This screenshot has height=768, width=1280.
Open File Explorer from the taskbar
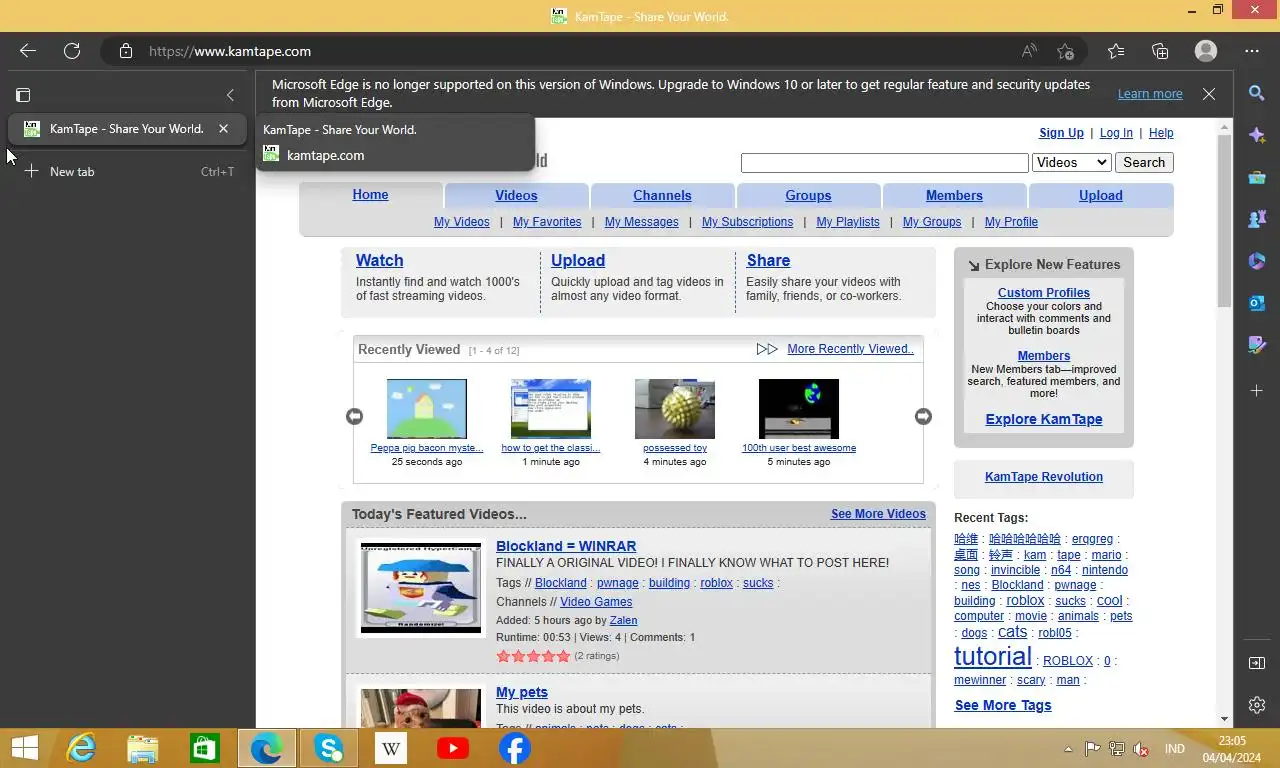click(143, 748)
